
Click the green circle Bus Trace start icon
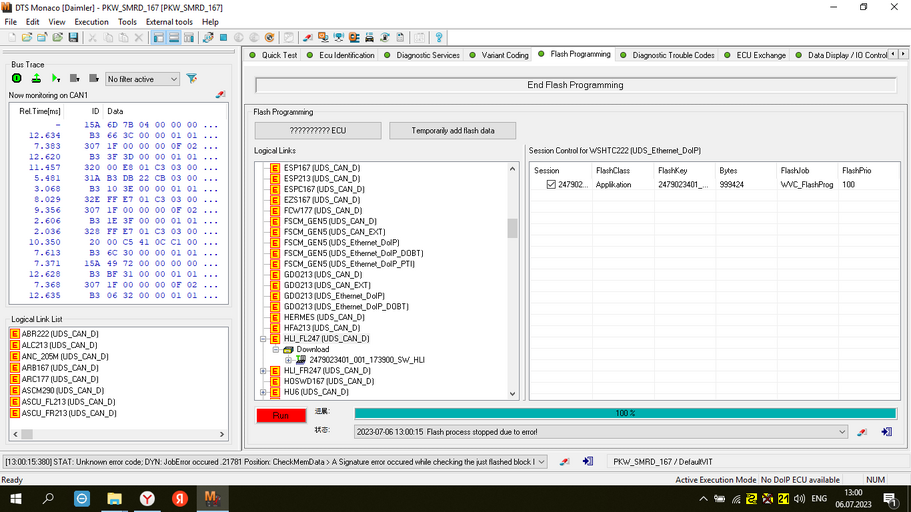pos(17,78)
